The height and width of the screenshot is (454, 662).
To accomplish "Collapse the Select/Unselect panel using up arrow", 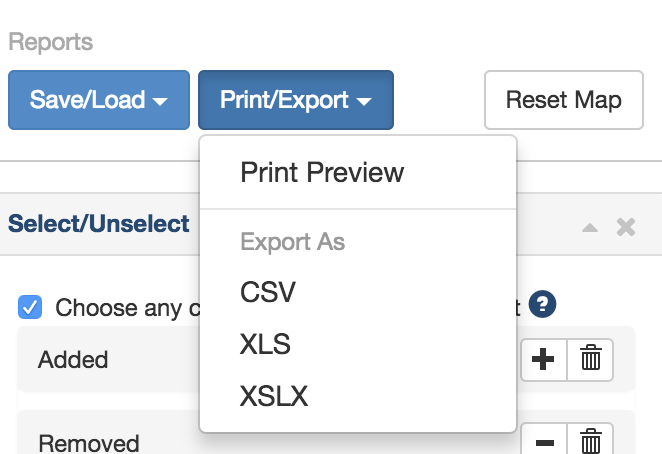I will coord(590,228).
